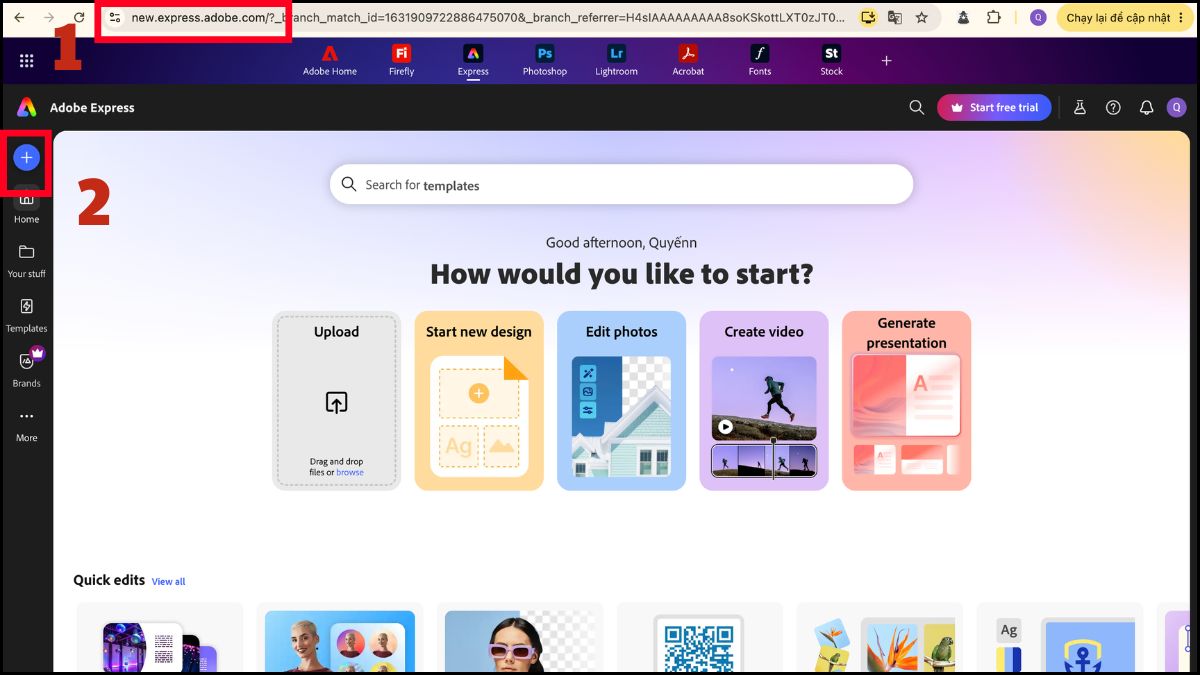The width and height of the screenshot is (1200, 675).
Task: Open the QR code quick edit thumbnail
Action: pos(700,638)
